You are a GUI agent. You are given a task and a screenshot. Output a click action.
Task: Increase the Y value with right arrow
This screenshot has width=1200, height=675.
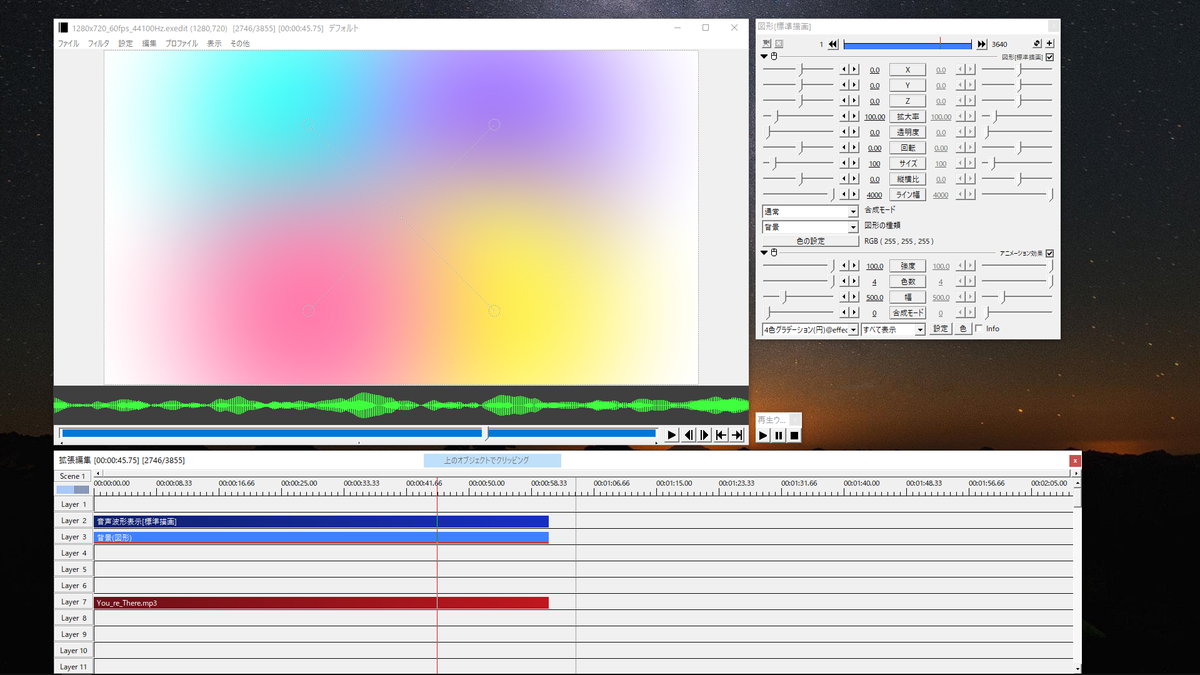coord(854,85)
